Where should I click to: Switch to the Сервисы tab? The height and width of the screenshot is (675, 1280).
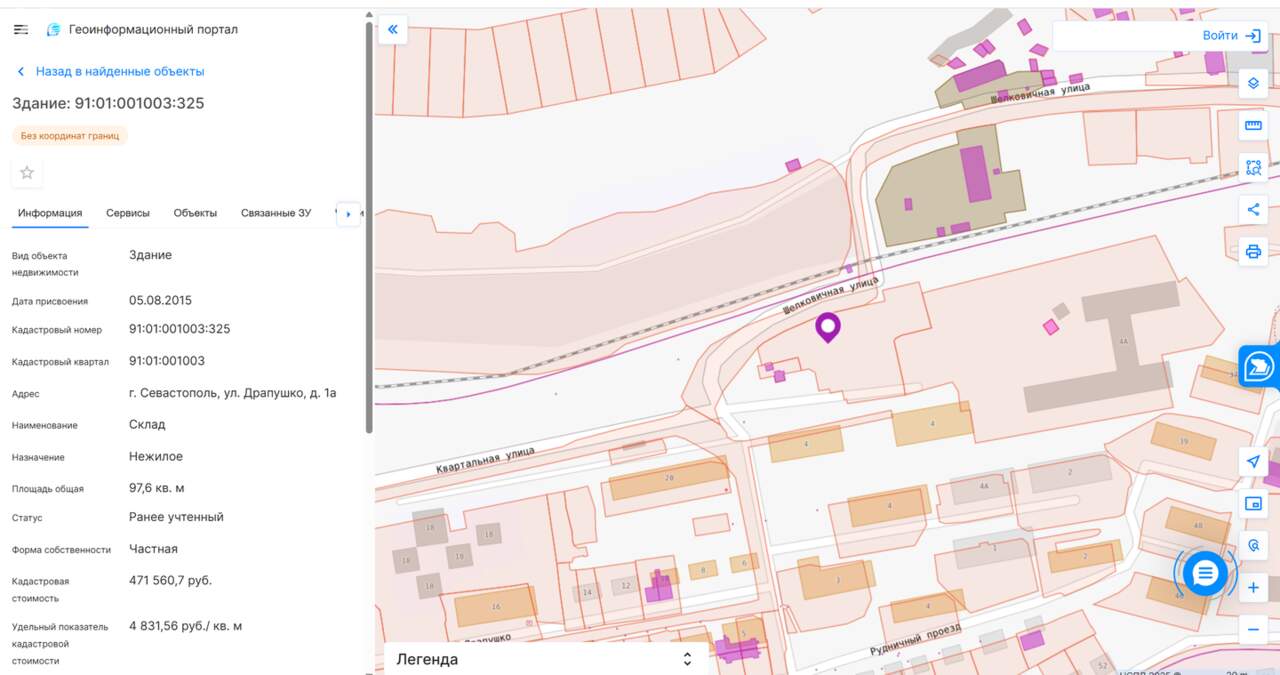click(128, 213)
